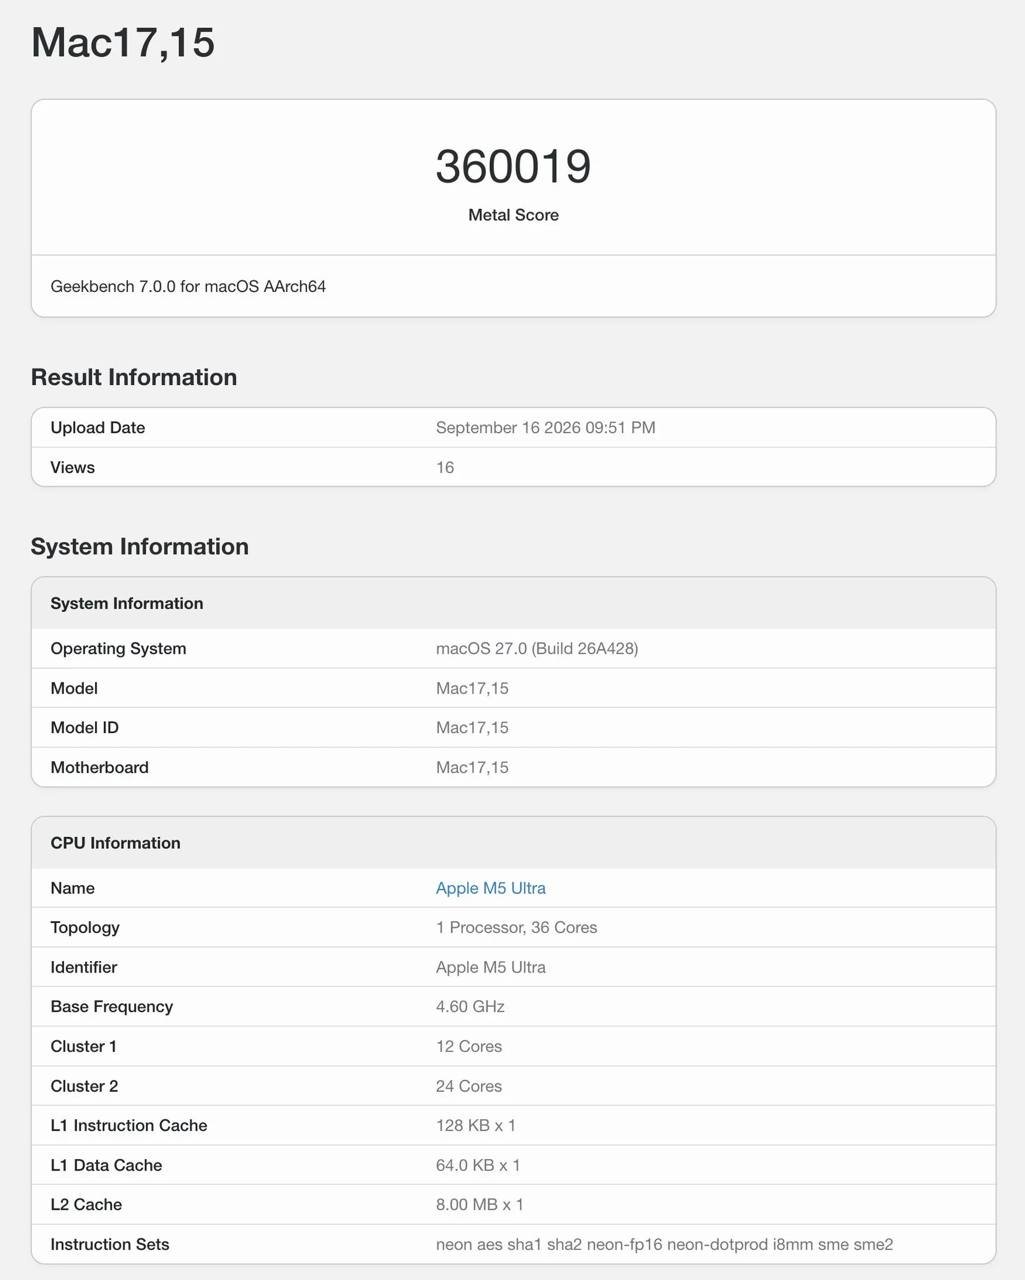The height and width of the screenshot is (1280, 1025).
Task: Click the L1 Instruction Cache label
Action: pyautogui.click(x=129, y=1126)
